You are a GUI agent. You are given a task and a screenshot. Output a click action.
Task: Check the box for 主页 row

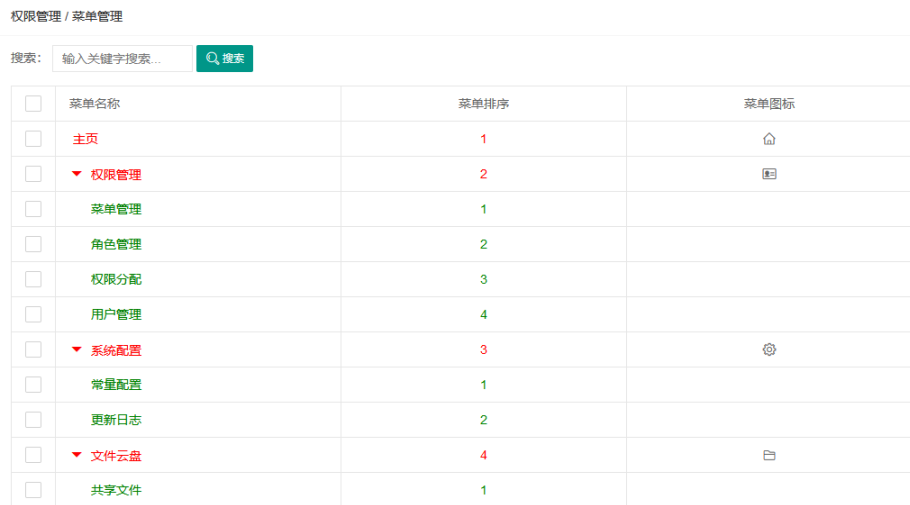(x=33, y=139)
